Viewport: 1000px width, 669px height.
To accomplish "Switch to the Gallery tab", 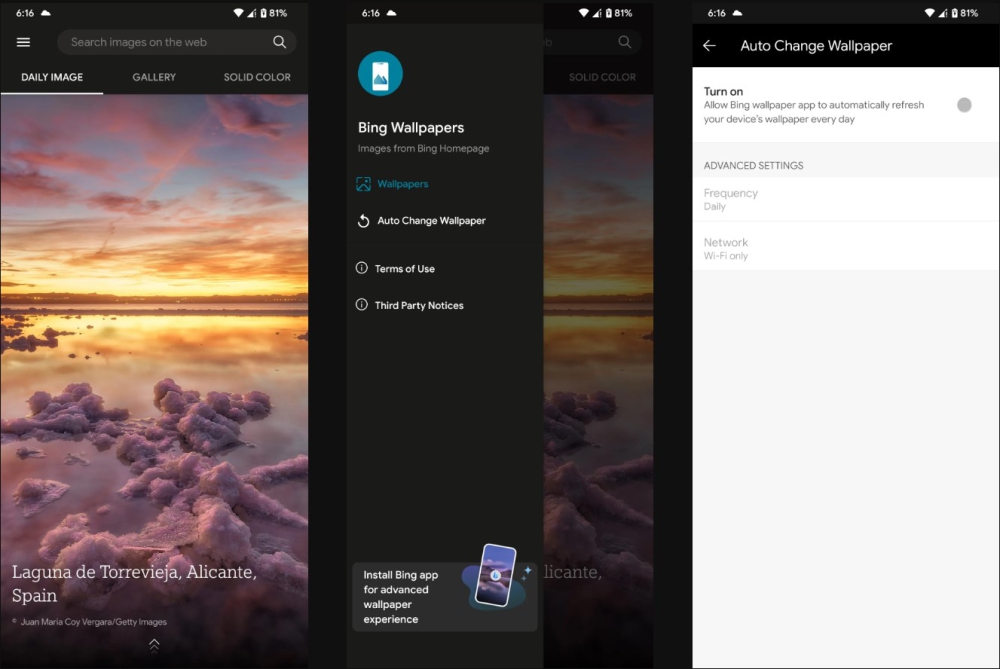I will tap(154, 77).
